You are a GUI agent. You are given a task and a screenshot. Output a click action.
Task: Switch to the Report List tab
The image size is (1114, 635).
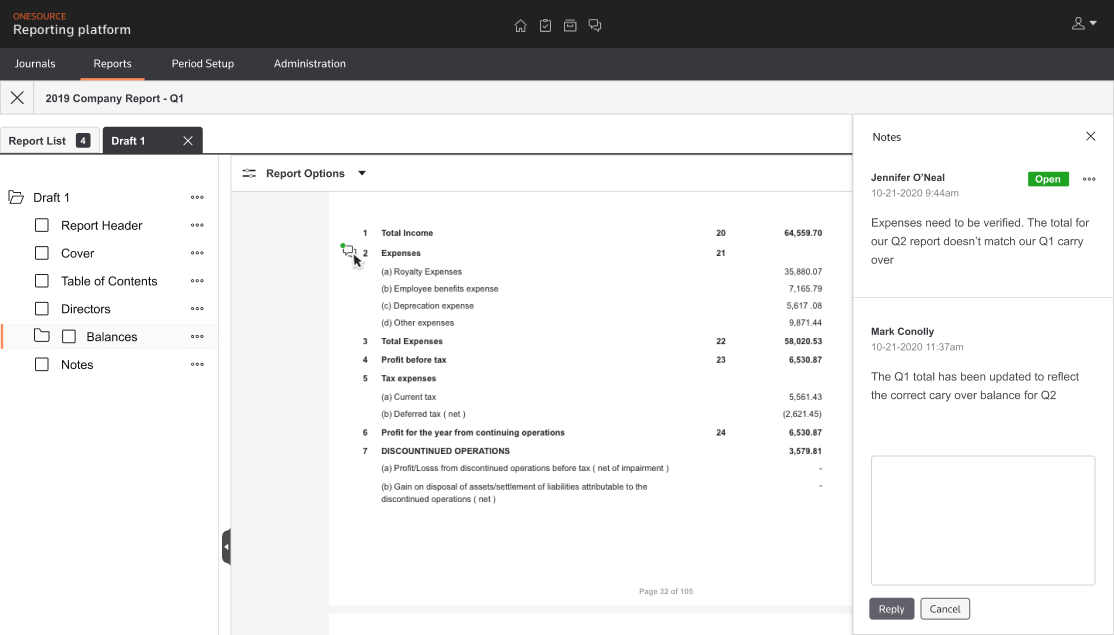[x=38, y=141]
